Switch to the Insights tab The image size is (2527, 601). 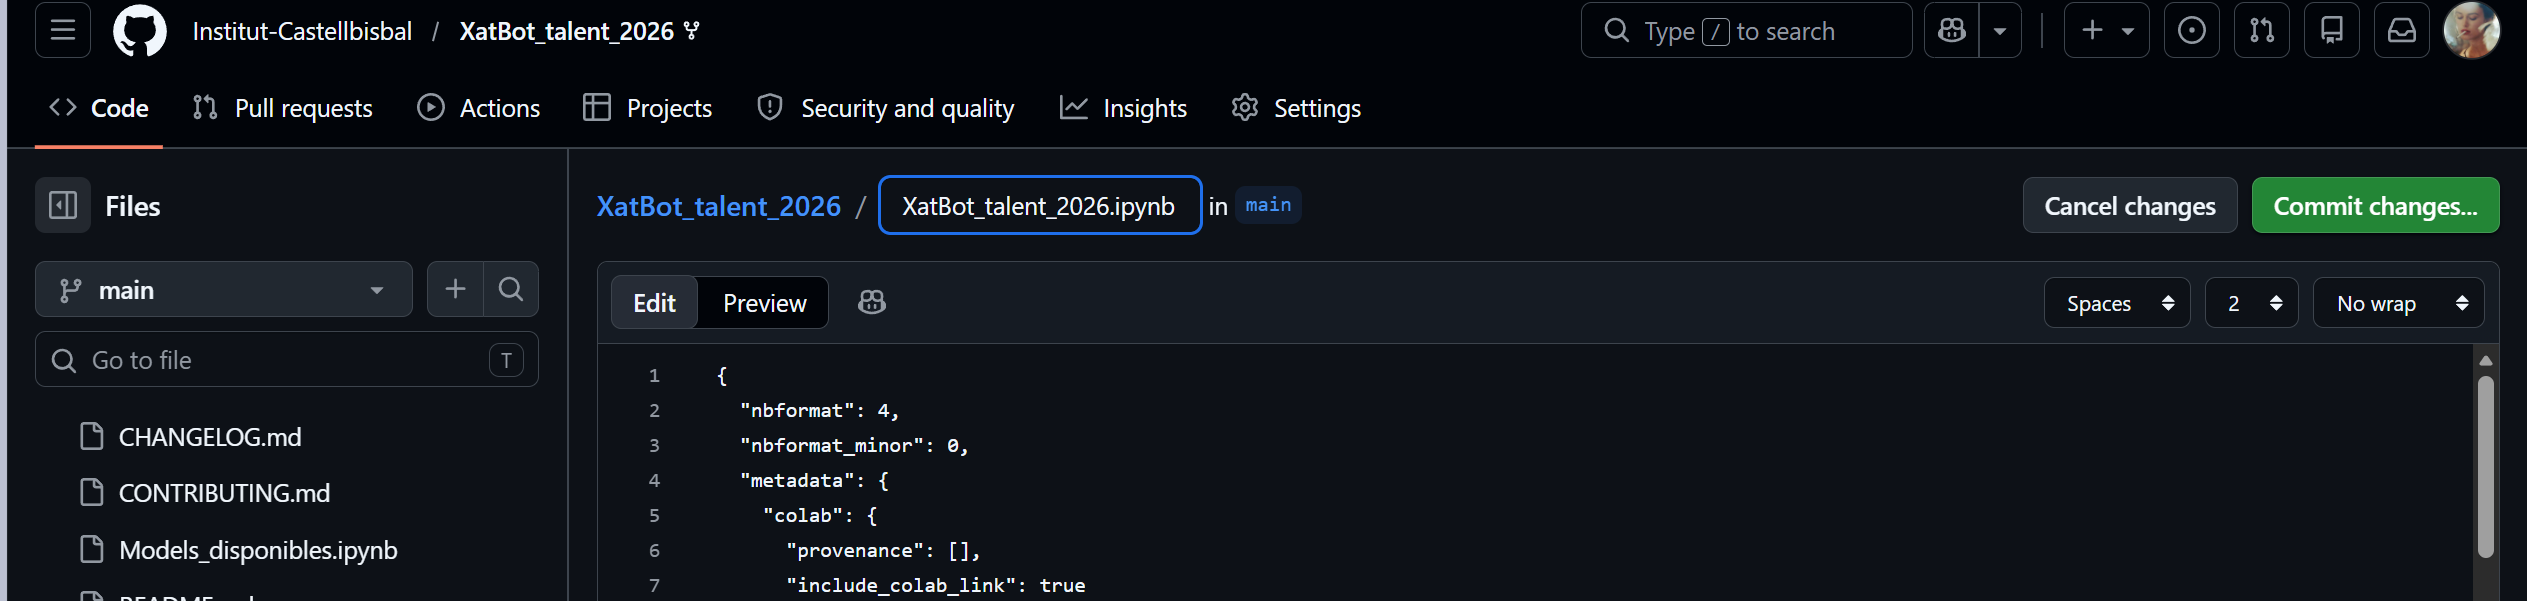tap(1124, 108)
